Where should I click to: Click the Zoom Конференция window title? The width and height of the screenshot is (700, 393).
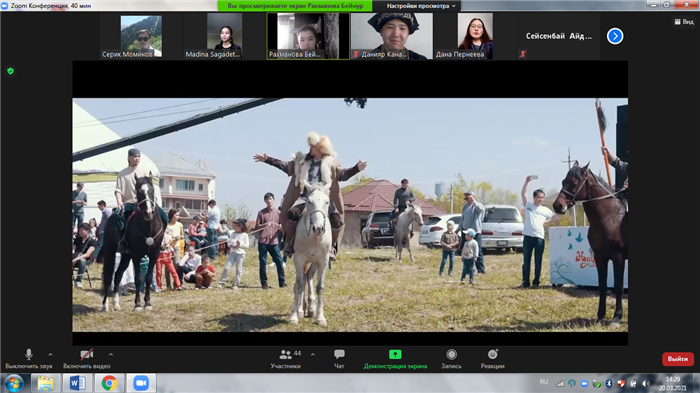(x=50, y=6)
